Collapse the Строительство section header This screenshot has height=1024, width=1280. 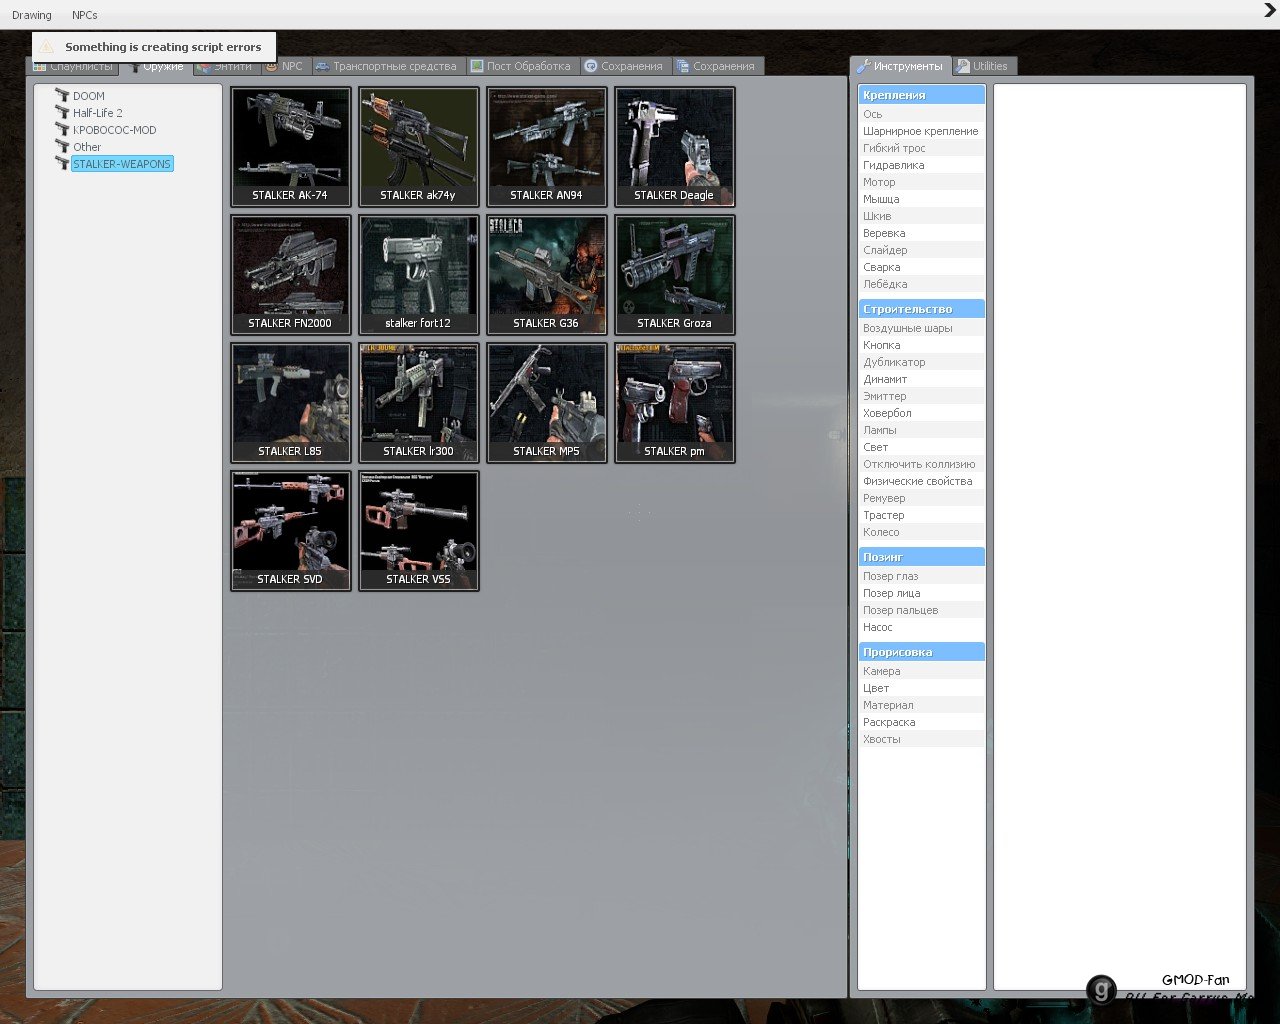[x=921, y=309]
